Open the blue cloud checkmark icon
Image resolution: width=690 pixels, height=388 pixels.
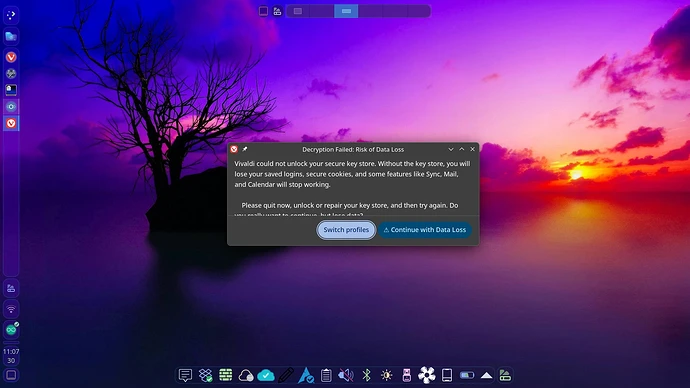point(266,375)
